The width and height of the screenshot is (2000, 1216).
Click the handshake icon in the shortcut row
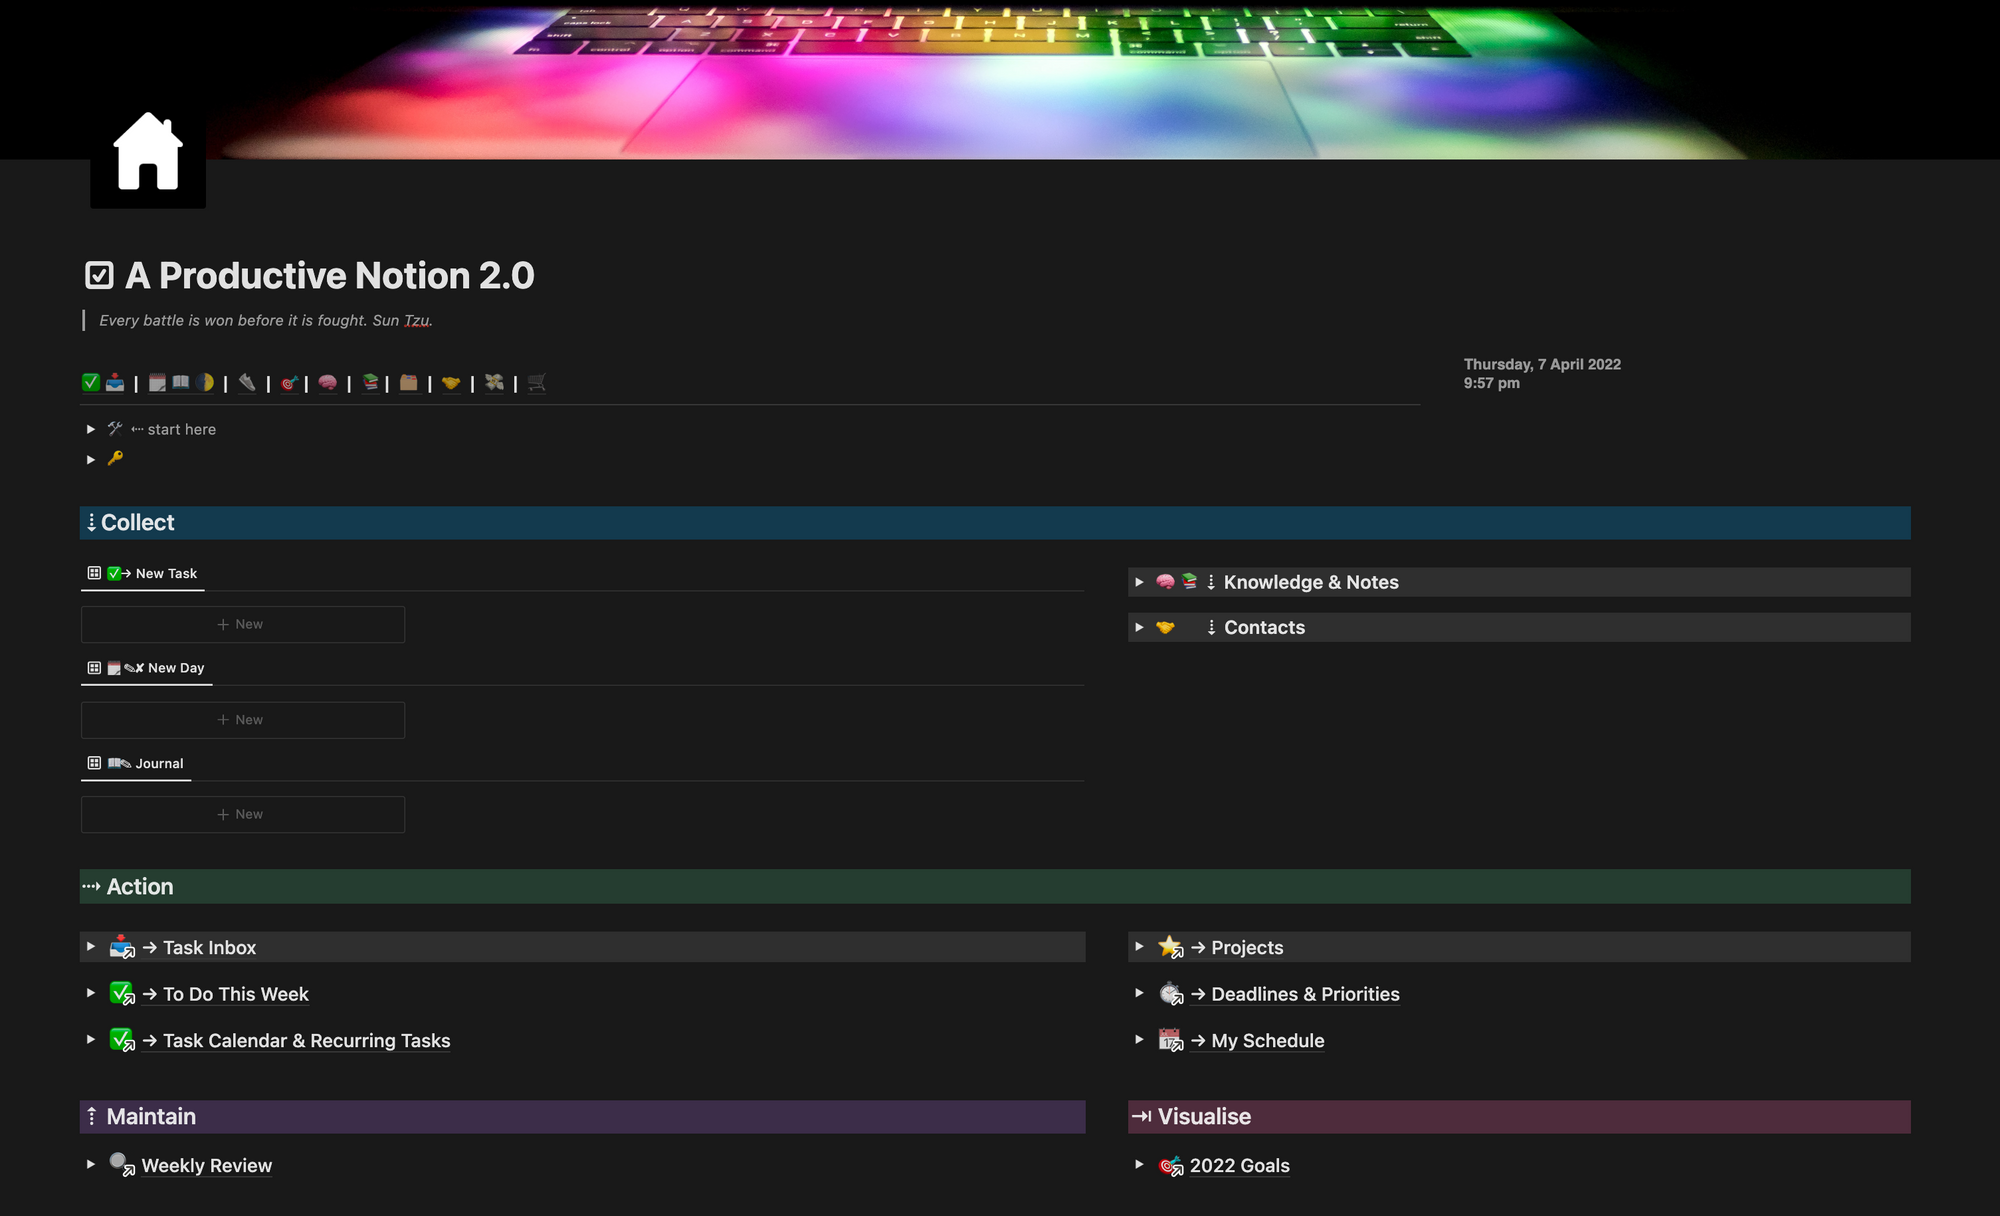(452, 382)
